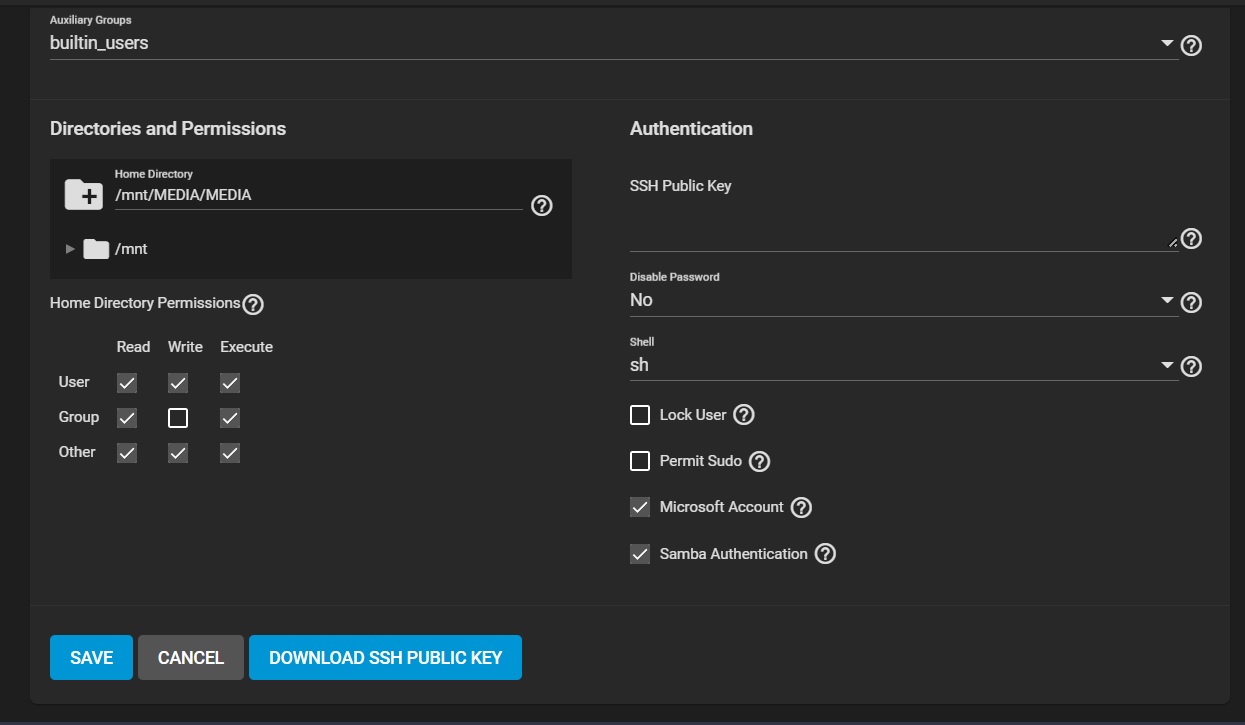
Task: Show help for Disable Password
Action: [1191, 302]
